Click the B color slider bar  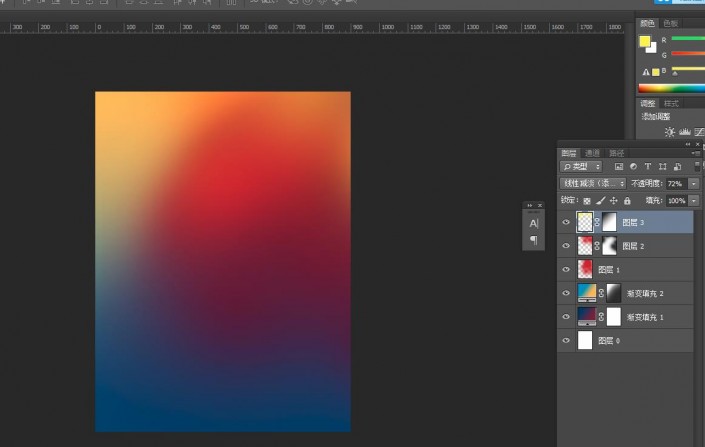click(688, 69)
